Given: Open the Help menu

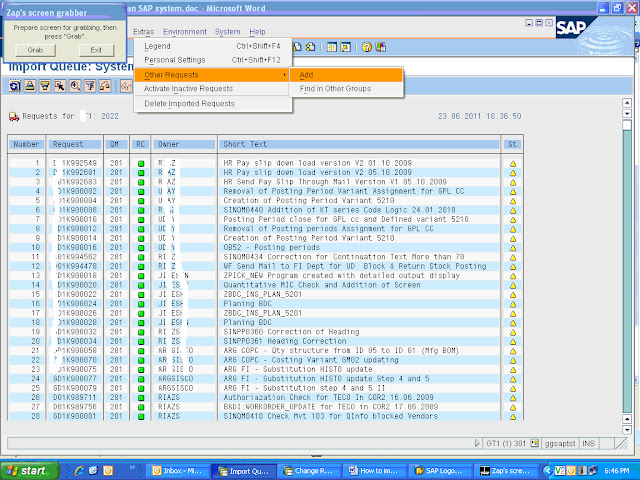Looking at the screenshot, I should [257, 32].
